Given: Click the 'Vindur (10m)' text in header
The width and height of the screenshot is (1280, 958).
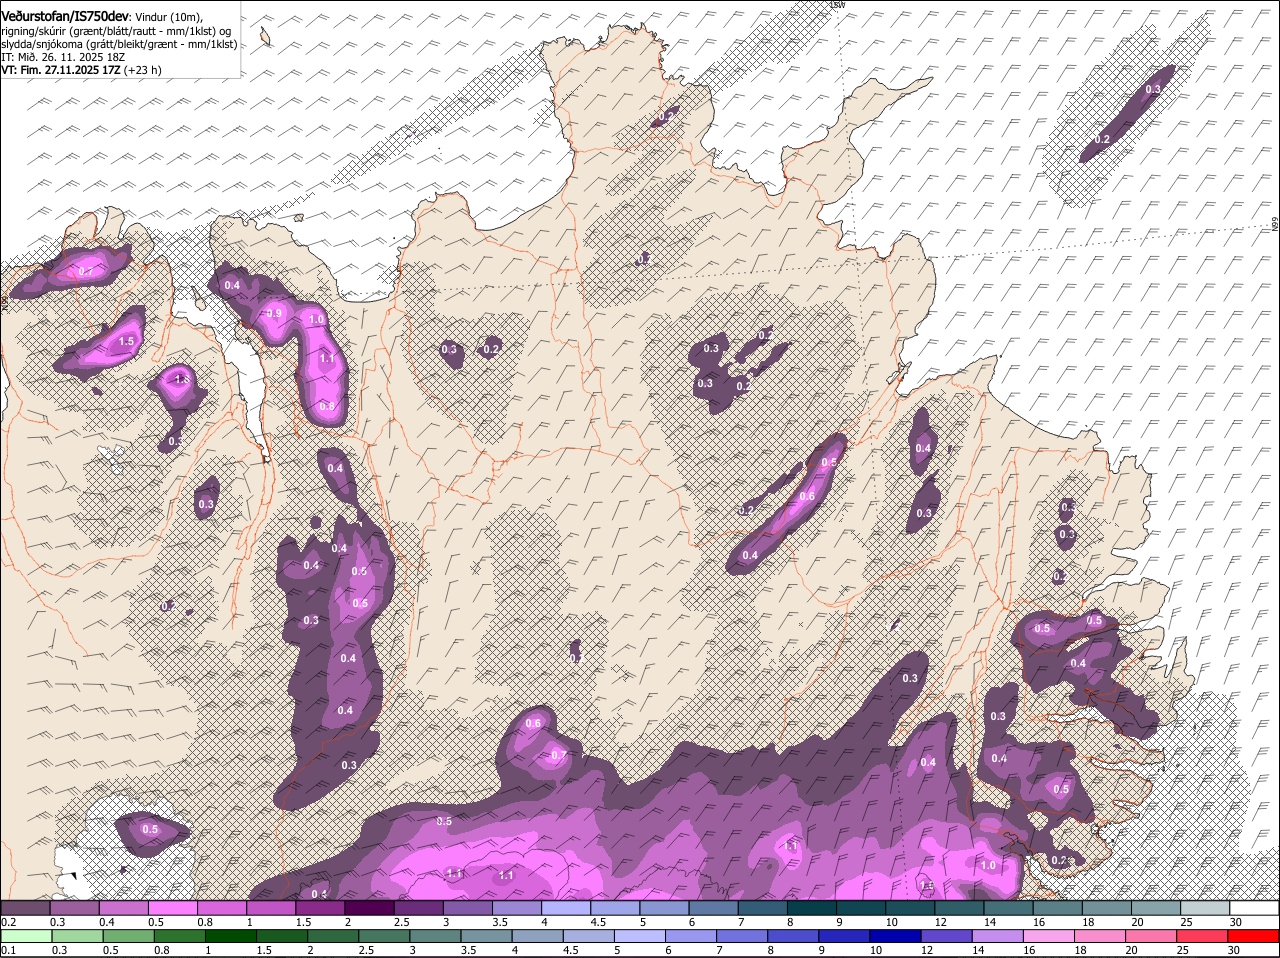Looking at the screenshot, I should tap(168, 17).
